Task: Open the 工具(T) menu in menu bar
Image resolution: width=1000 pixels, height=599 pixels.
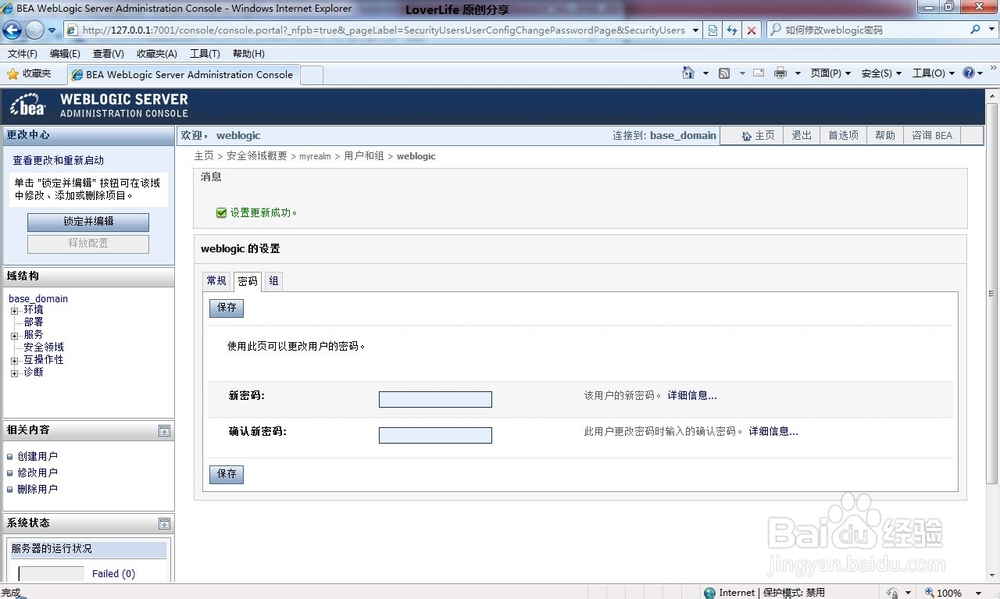Action: coord(205,53)
